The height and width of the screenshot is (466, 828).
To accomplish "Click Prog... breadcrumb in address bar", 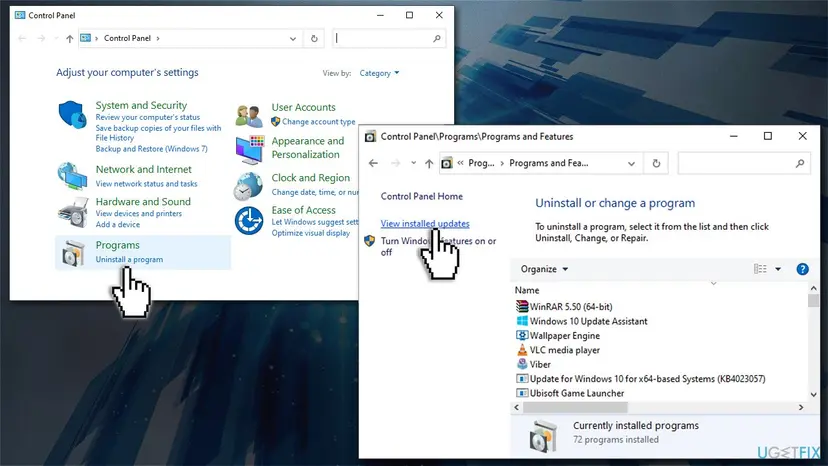I will (481, 163).
